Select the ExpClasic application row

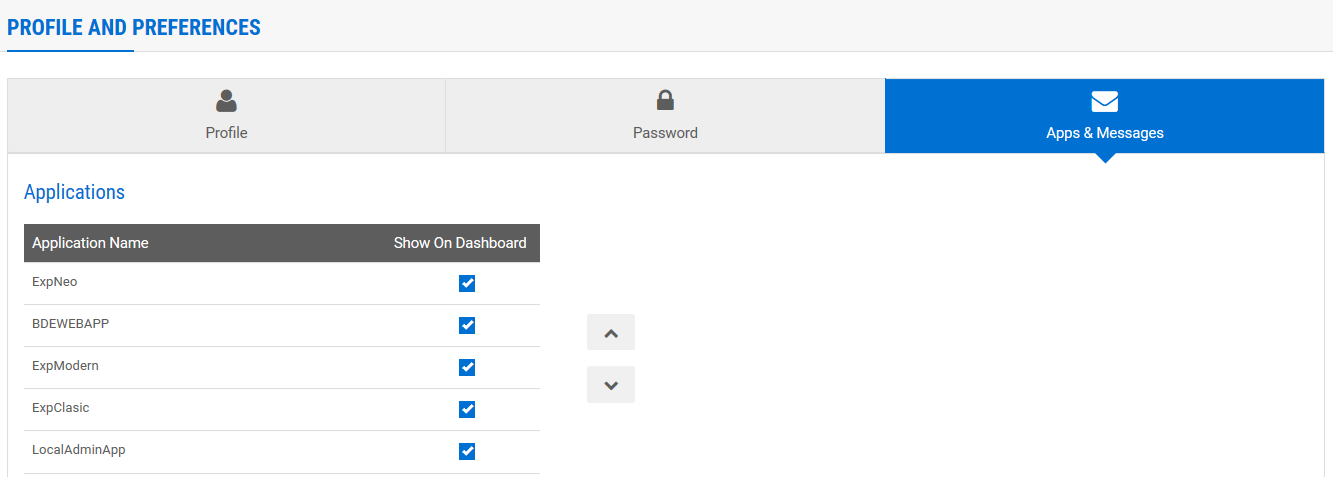[282, 409]
